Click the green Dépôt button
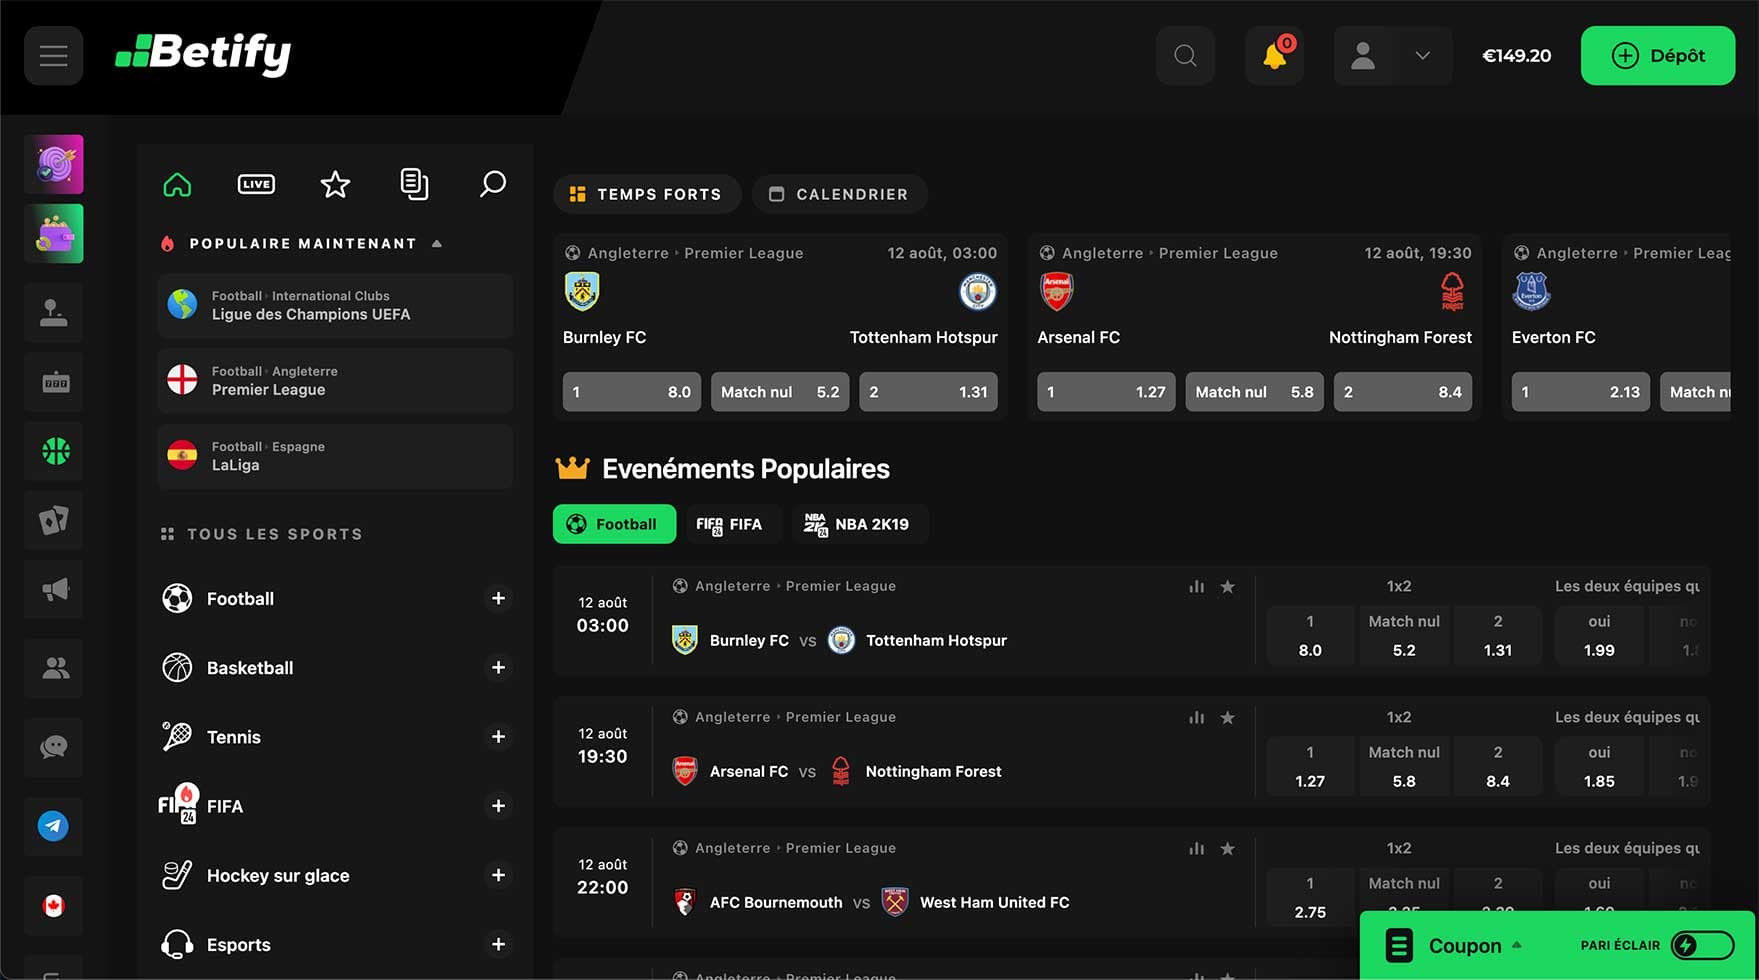The image size is (1759, 980). (x=1657, y=55)
